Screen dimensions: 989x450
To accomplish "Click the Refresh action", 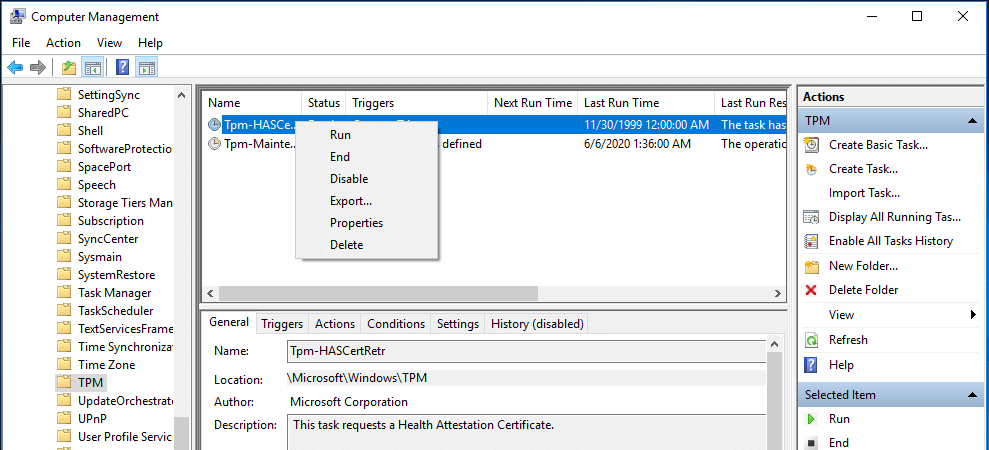I will click(x=848, y=340).
